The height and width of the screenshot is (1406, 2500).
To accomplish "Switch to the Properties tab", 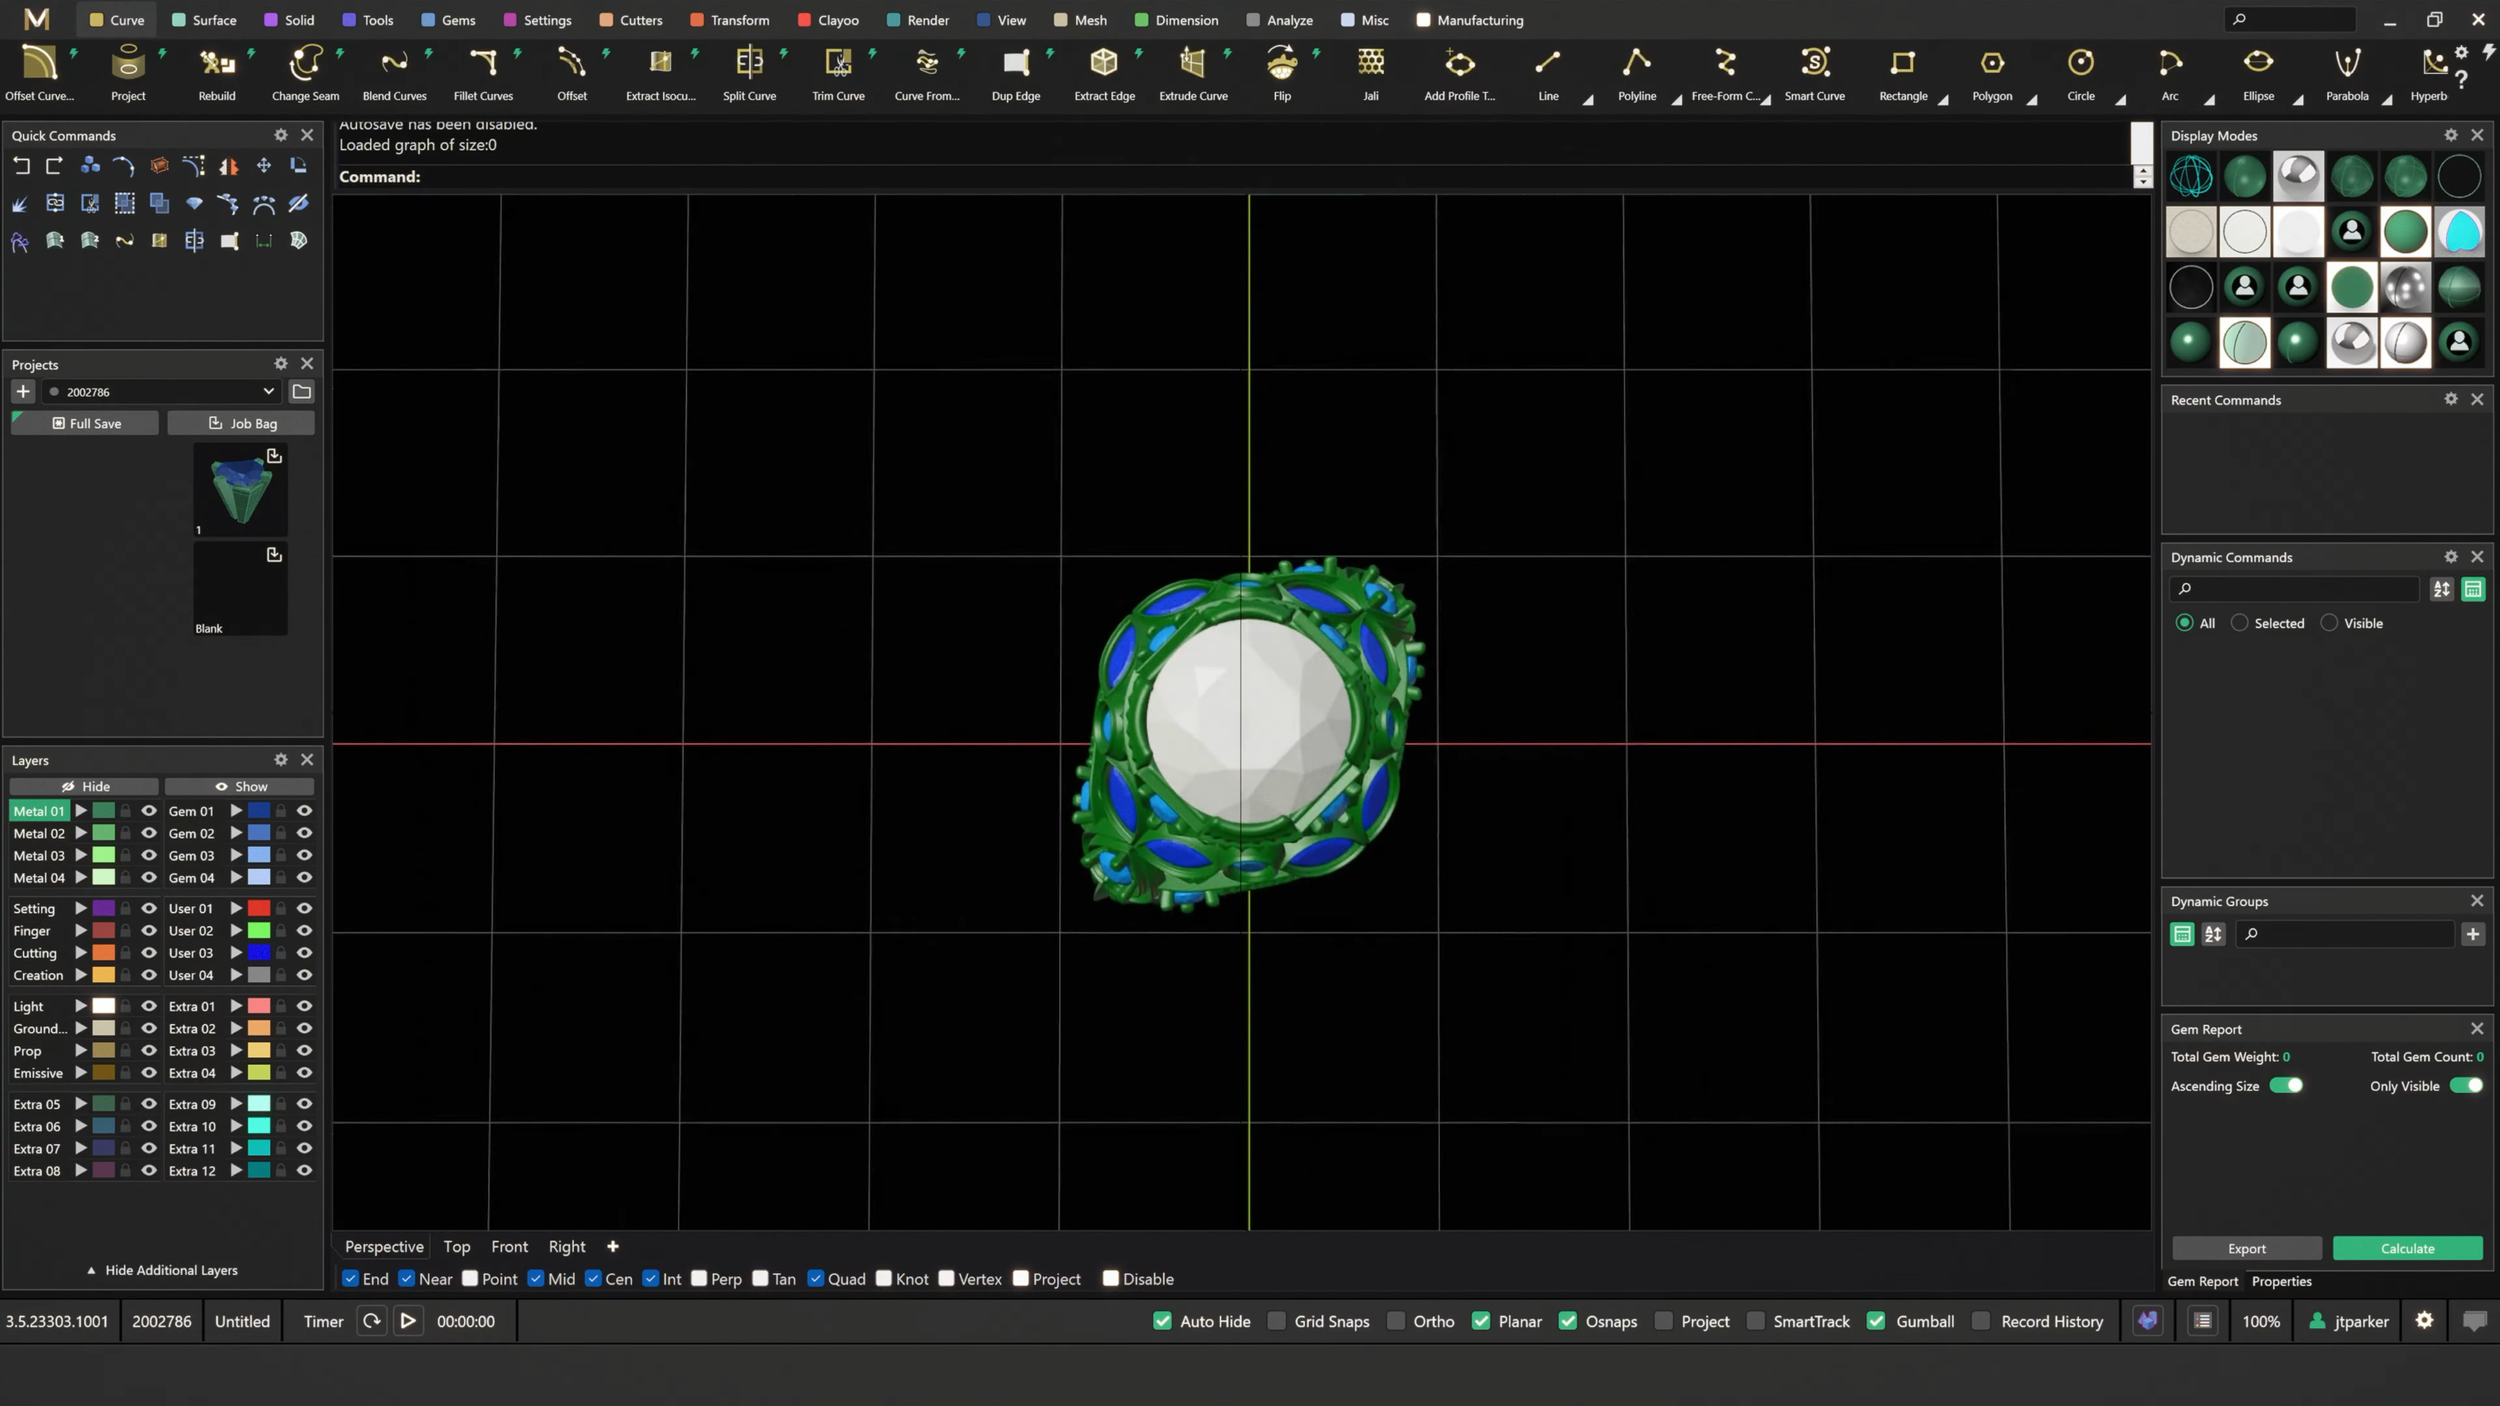I will 2281,1281.
